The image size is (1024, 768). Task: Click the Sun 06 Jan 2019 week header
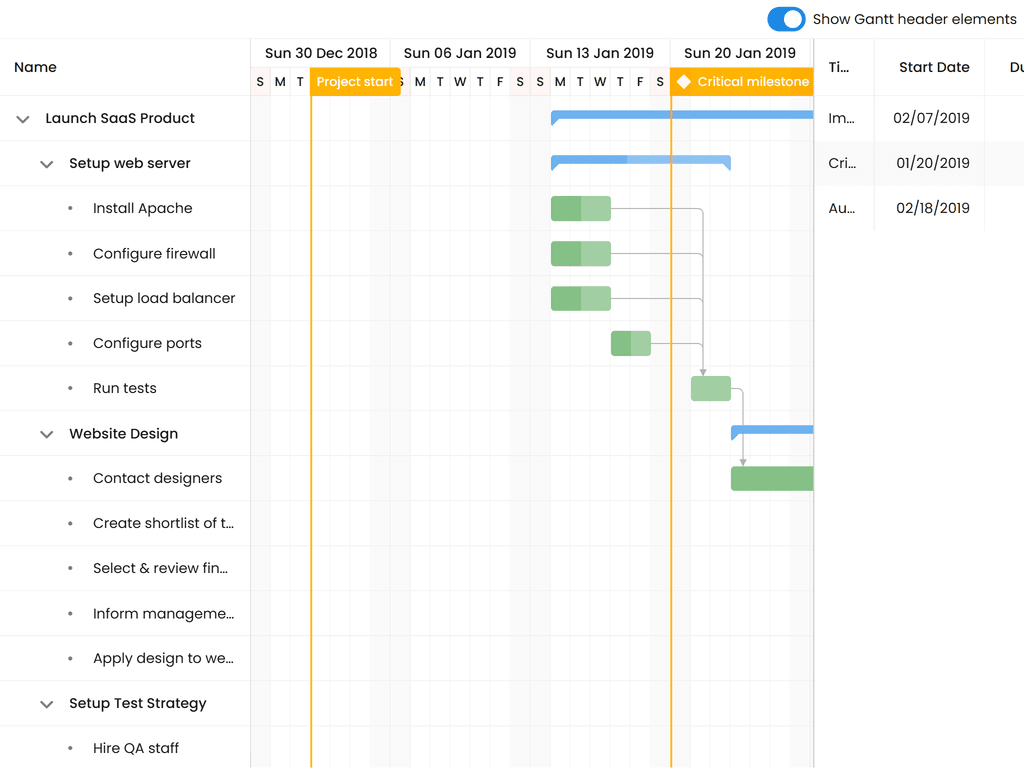click(459, 53)
